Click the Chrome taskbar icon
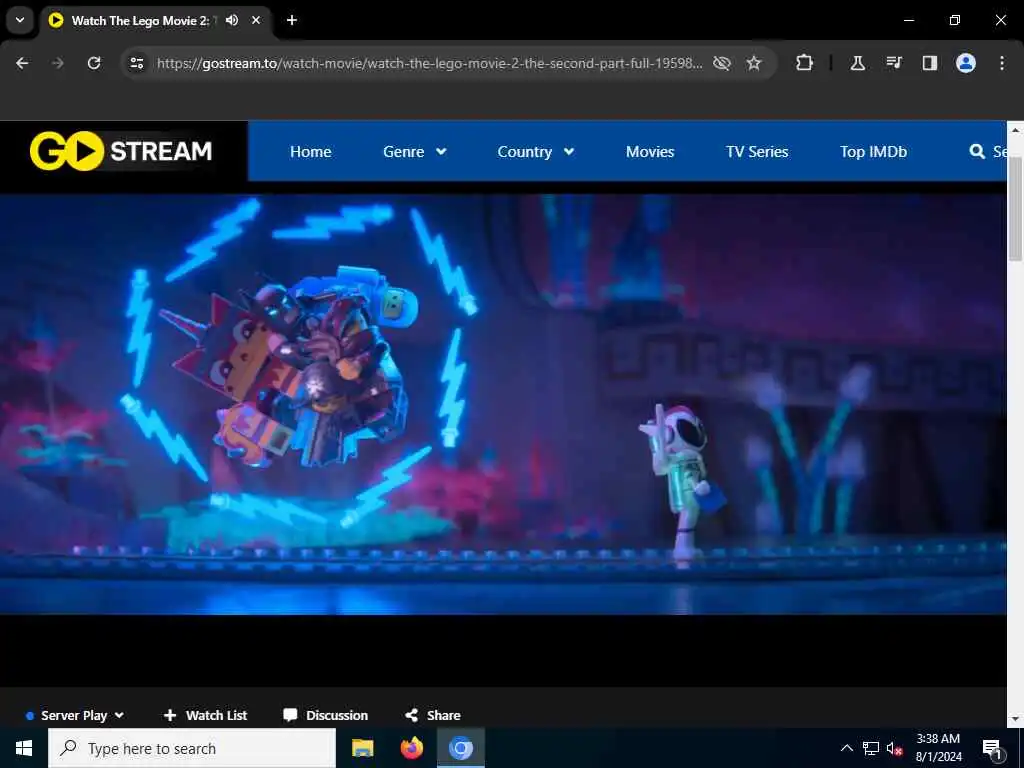The image size is (1024, 768). [x=460, y=748]
